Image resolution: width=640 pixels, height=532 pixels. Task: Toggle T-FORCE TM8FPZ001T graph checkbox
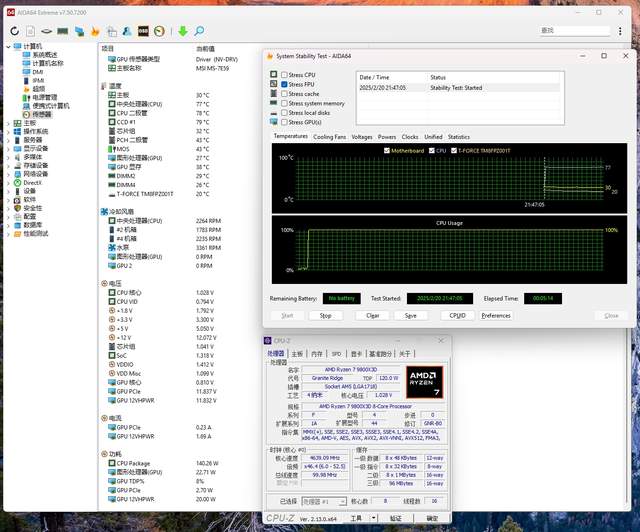[453, 151]
